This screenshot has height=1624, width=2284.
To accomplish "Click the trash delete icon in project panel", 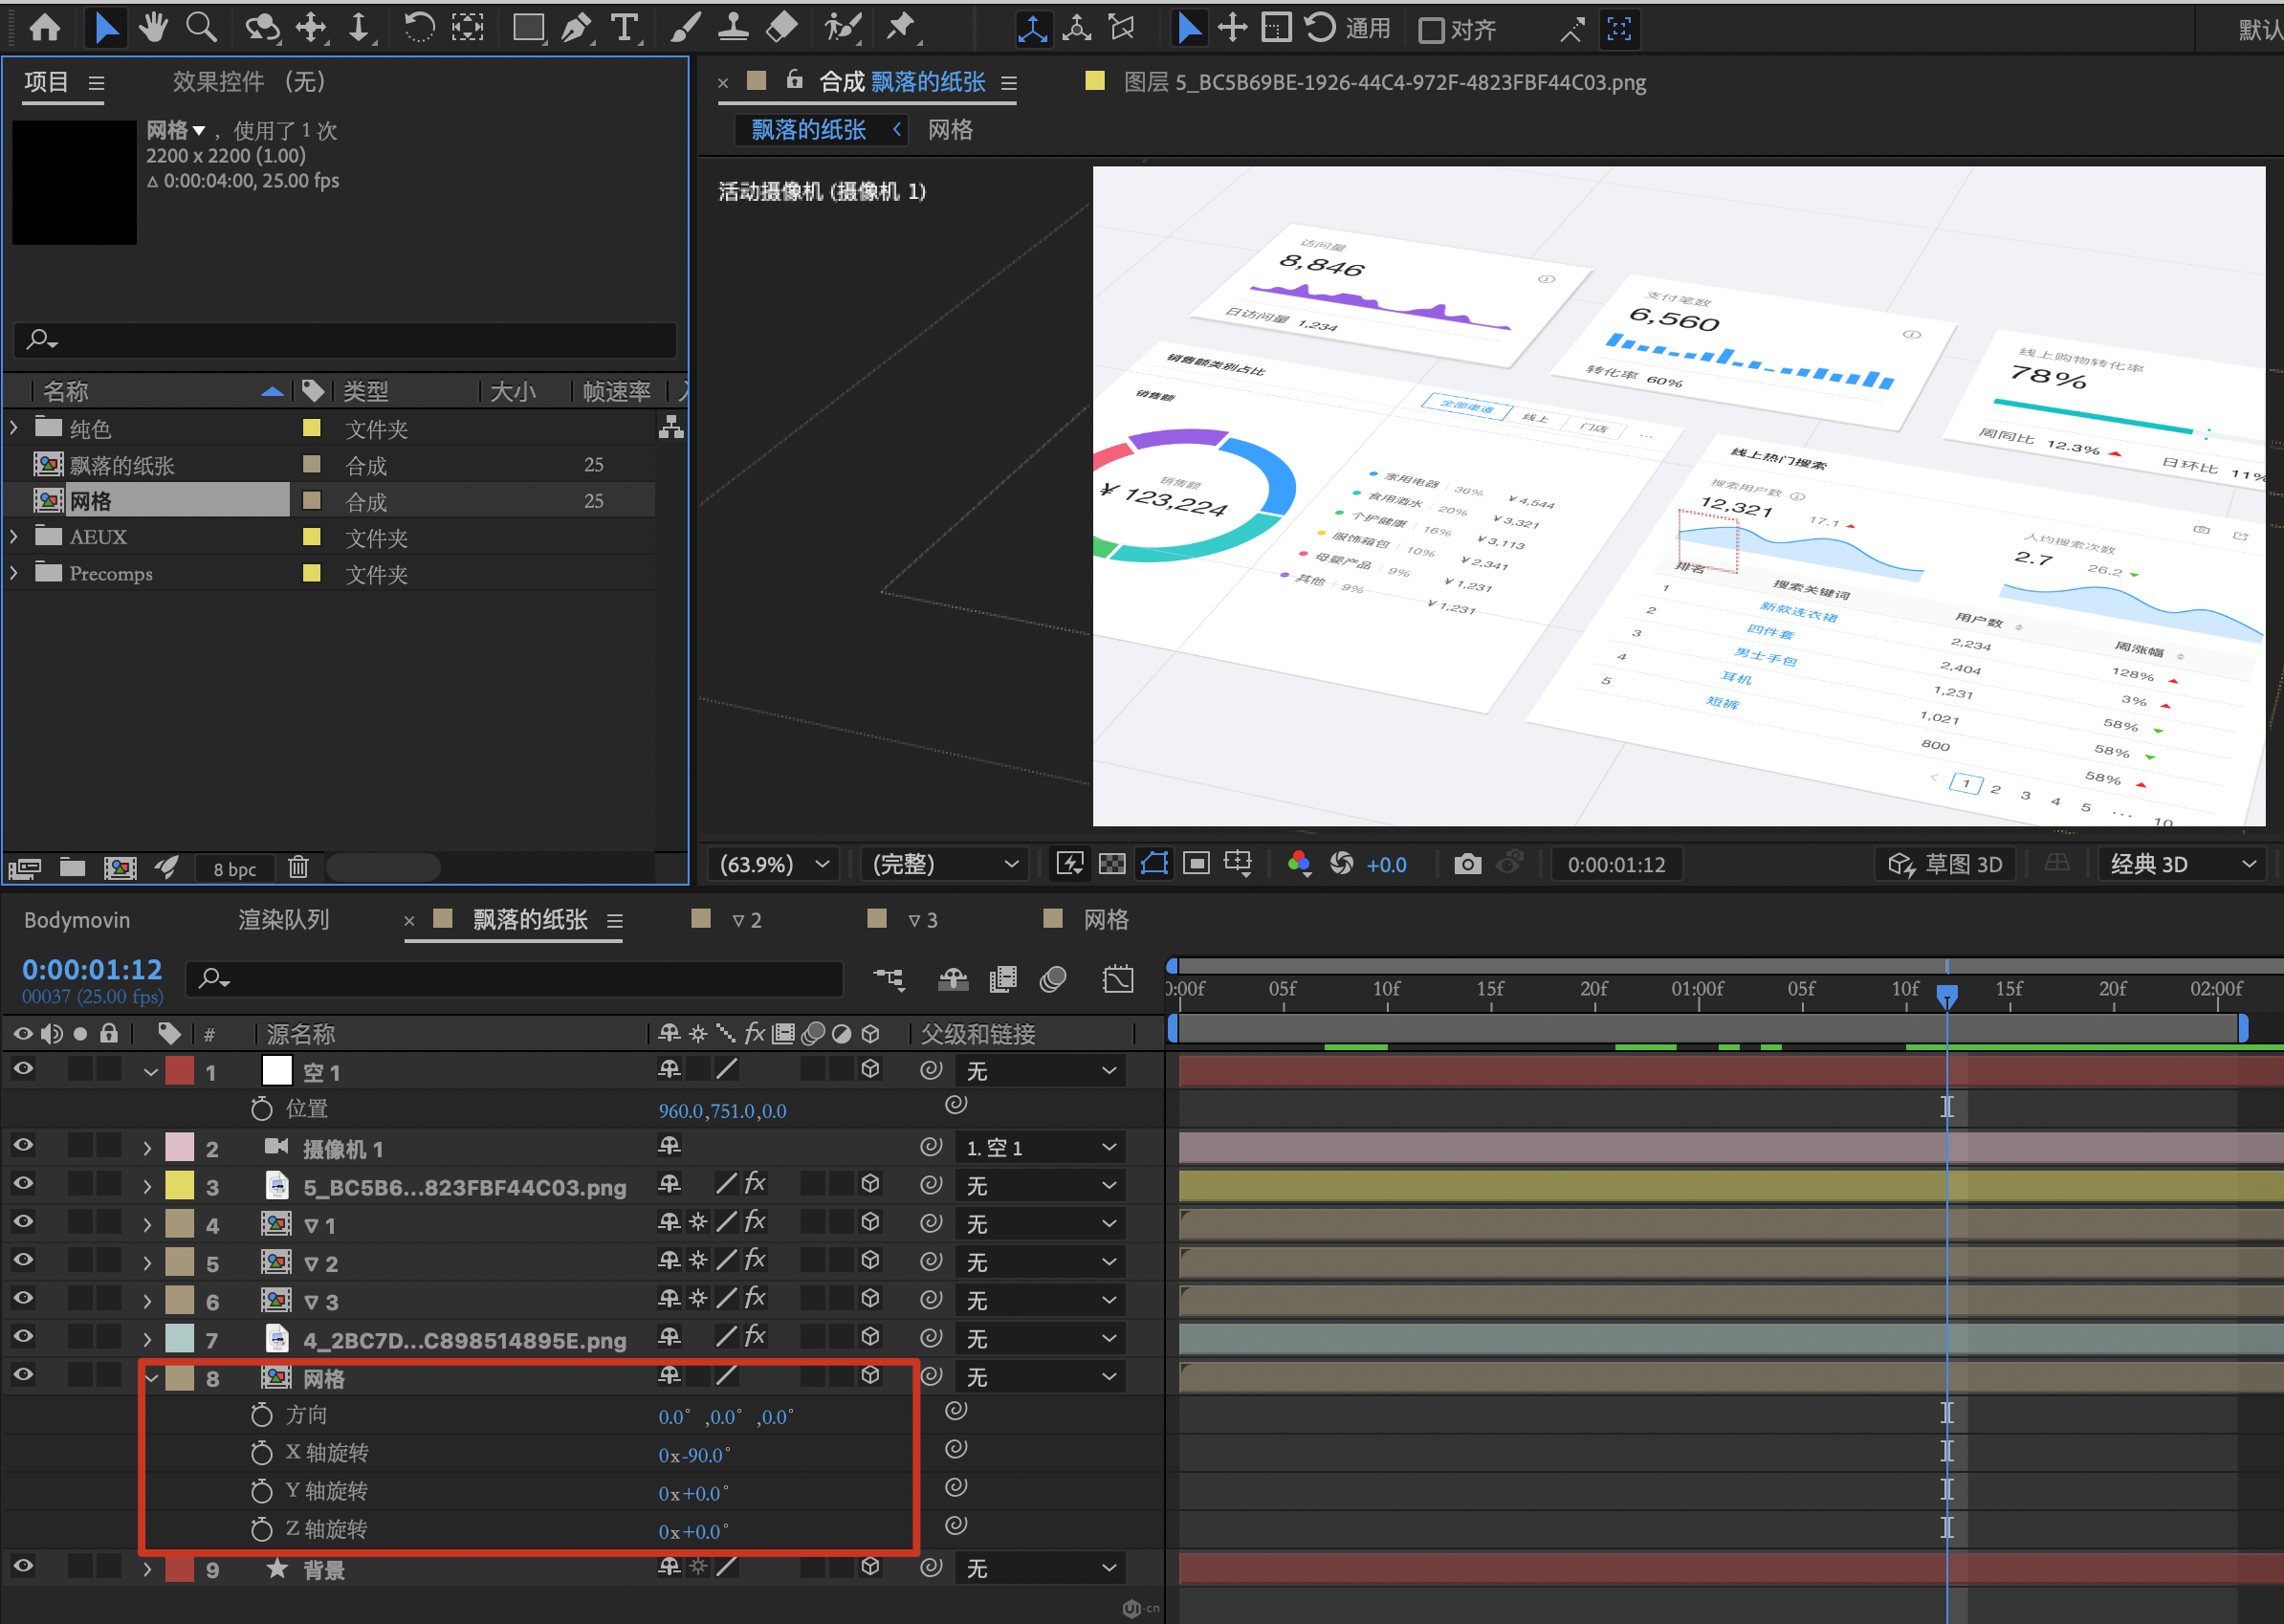I will pos(298,868).
